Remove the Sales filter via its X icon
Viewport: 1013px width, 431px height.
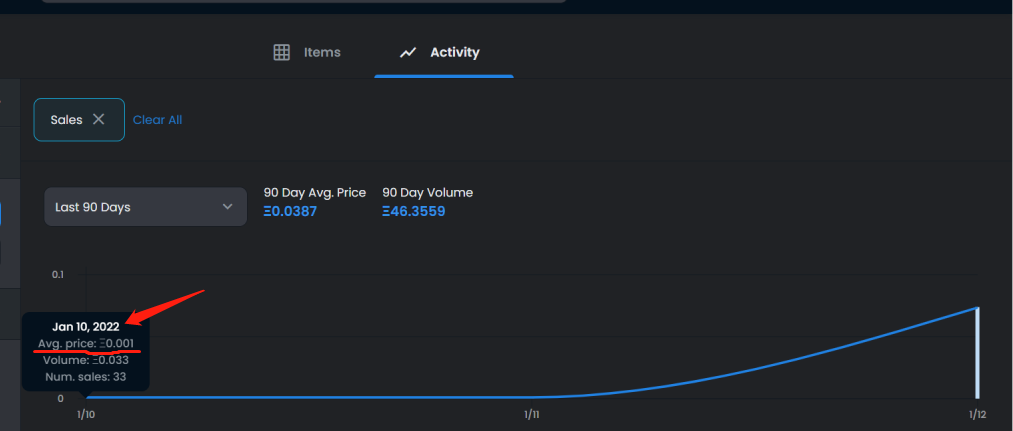pyautogui.click(x=98, y=119)
